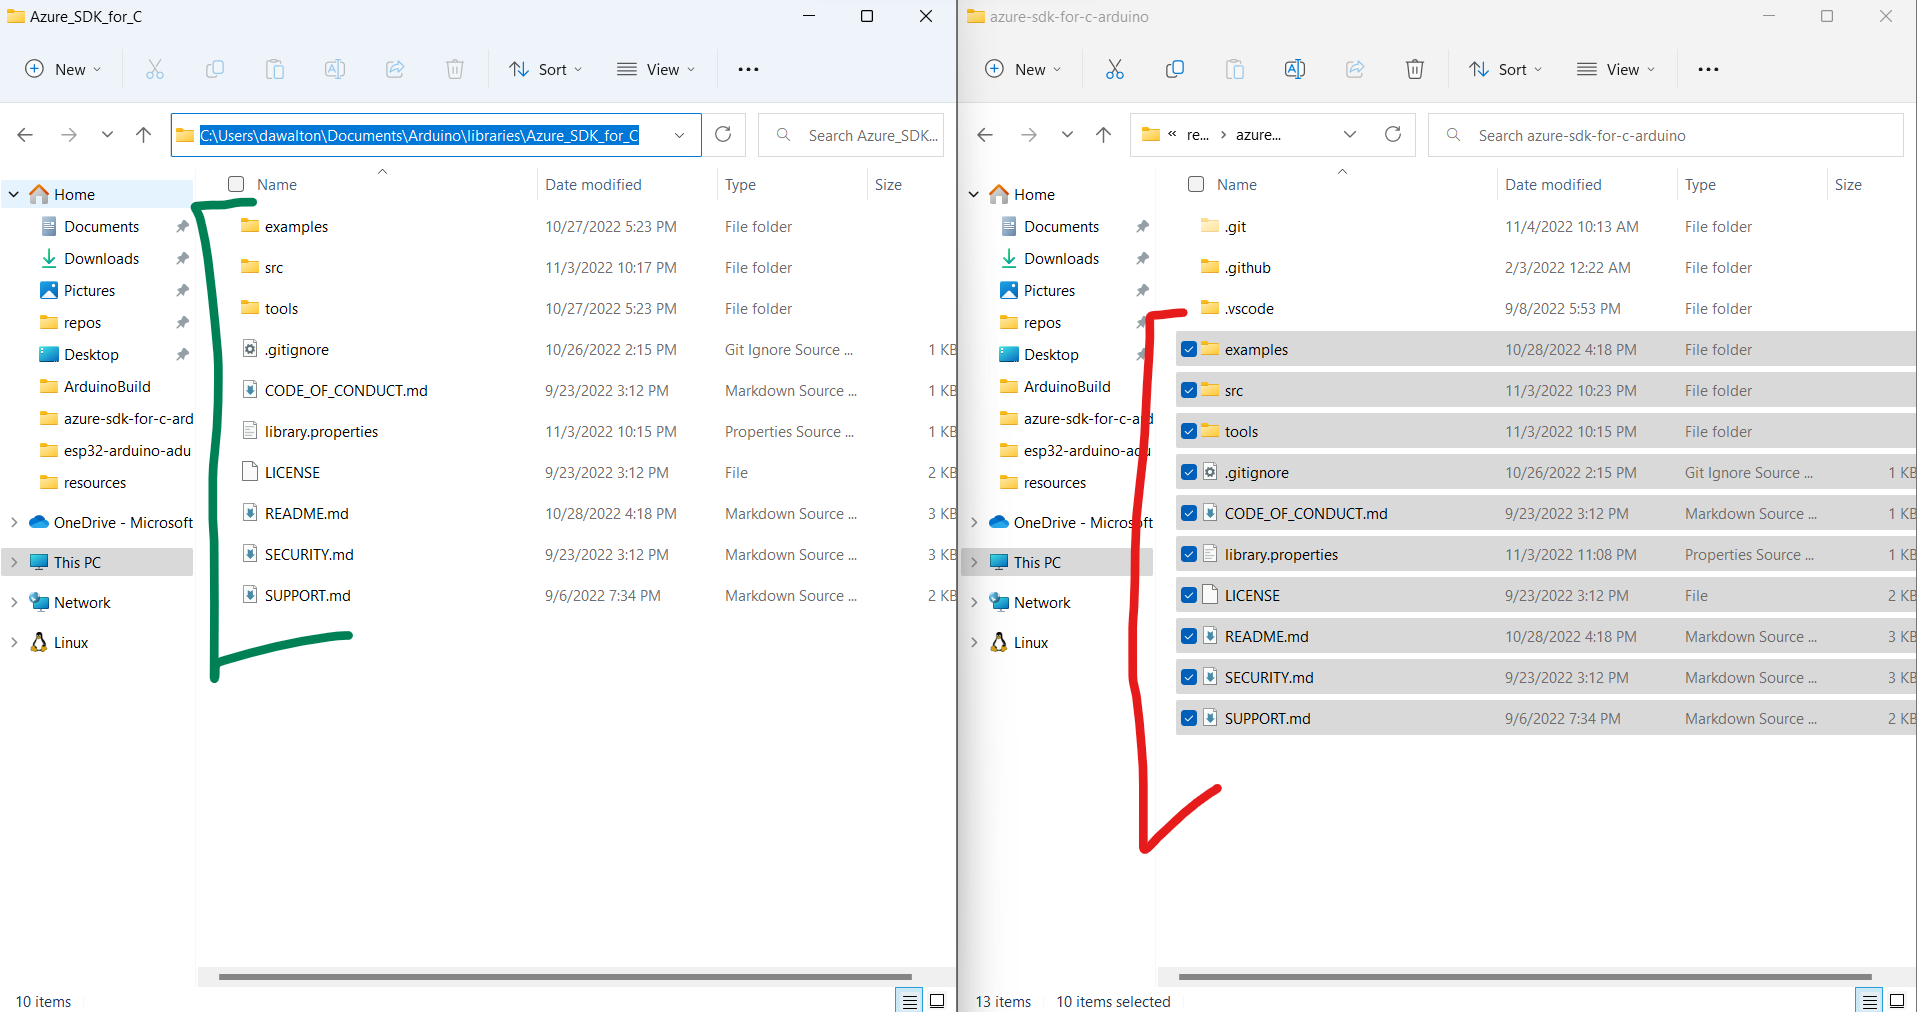The image size is (1917, 1012).
Task: Go forward in azure-sdk-for-c-arduino window
Action: pyautogui.click(x=1028, y=134)
